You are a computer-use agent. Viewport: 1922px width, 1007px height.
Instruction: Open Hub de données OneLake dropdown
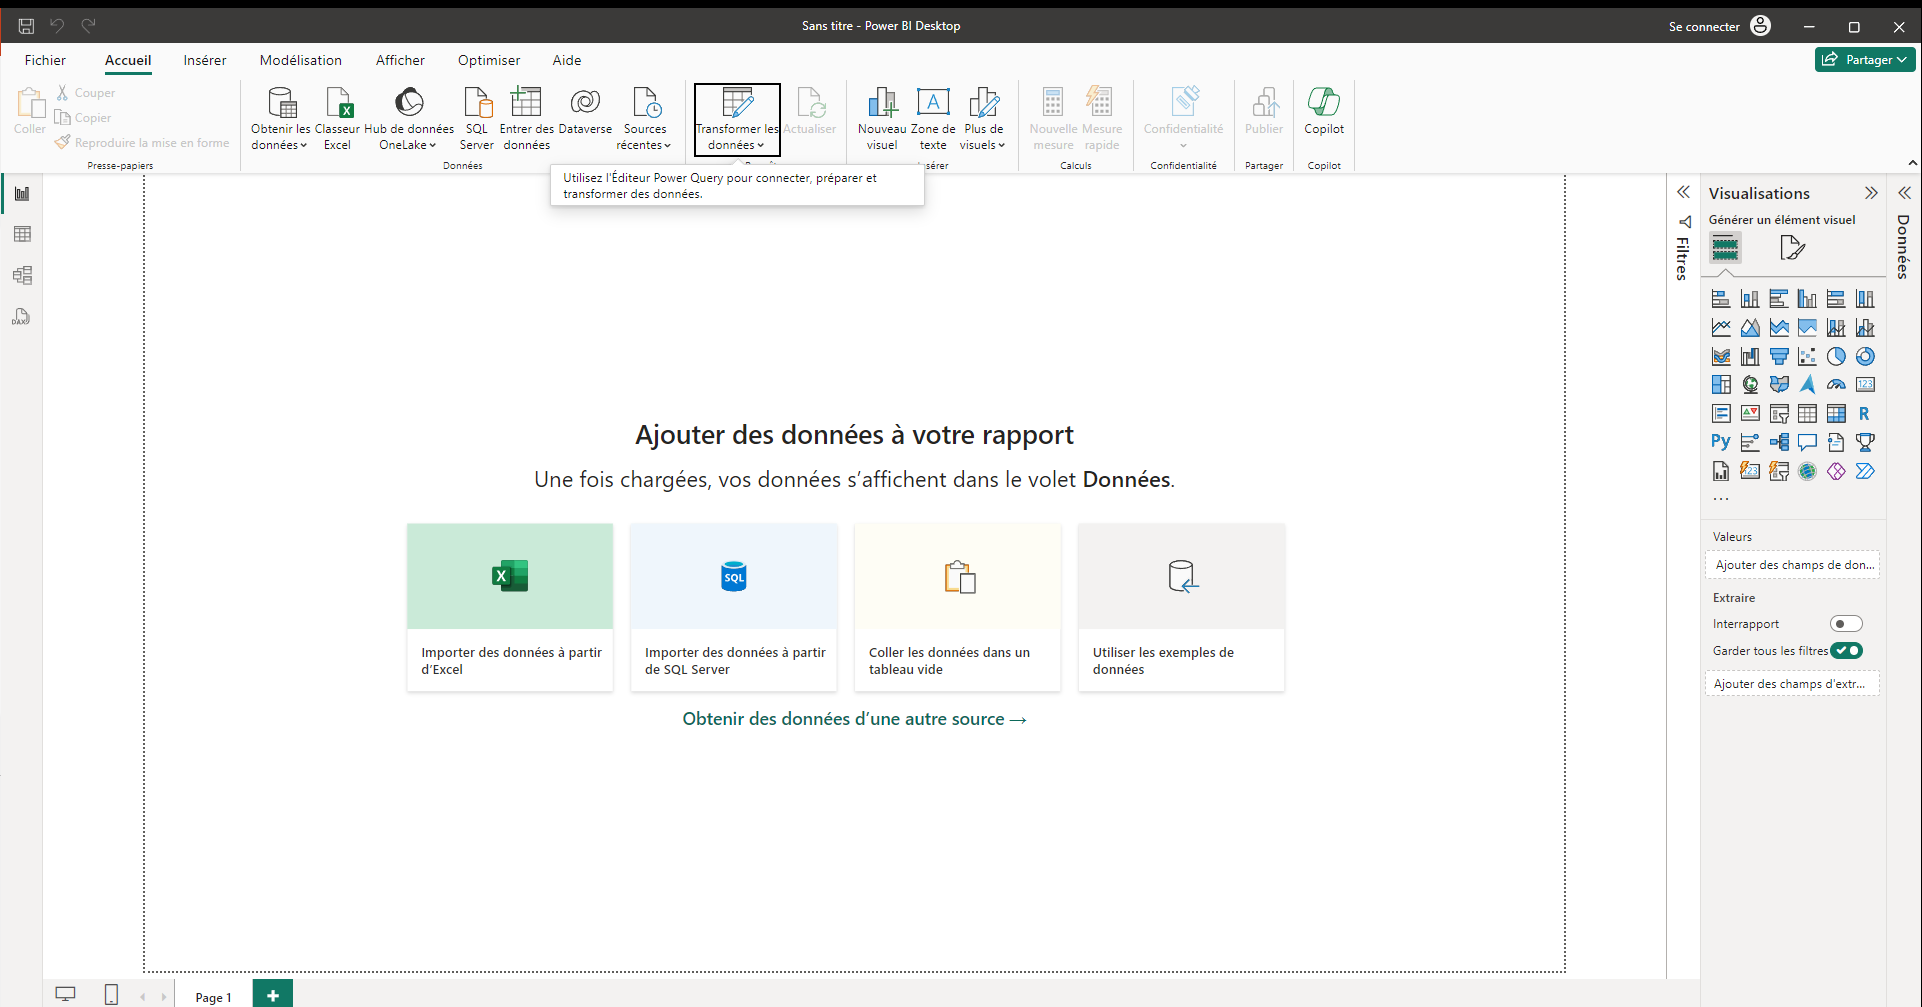click(x=408, y=119)
